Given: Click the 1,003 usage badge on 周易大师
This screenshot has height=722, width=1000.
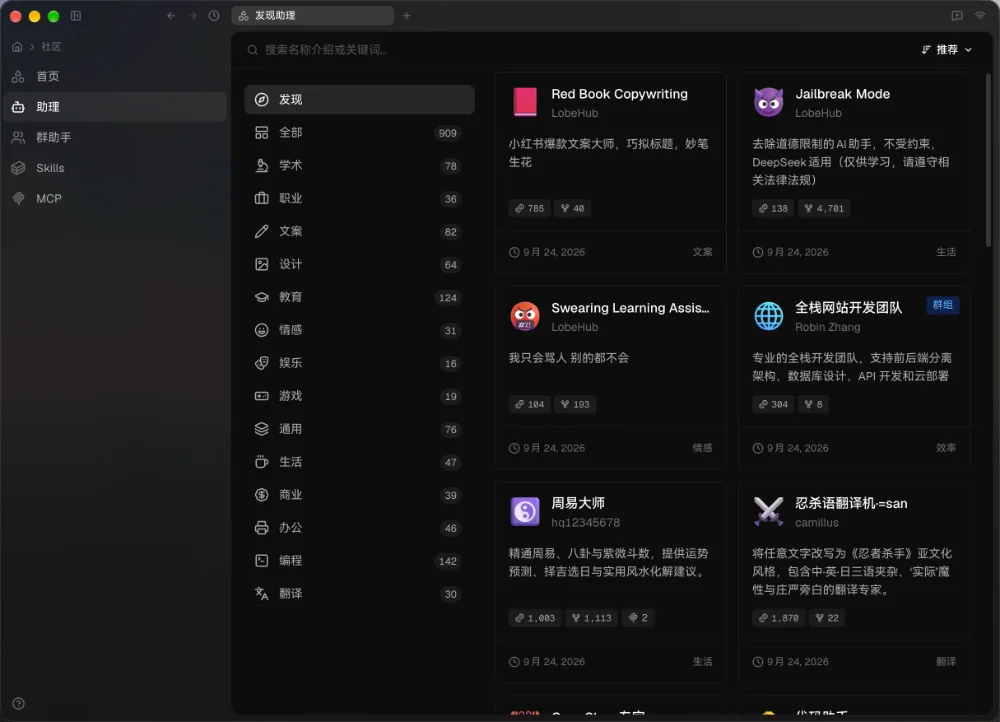Looking at the screenshot, I should click(x=535, y=618).
